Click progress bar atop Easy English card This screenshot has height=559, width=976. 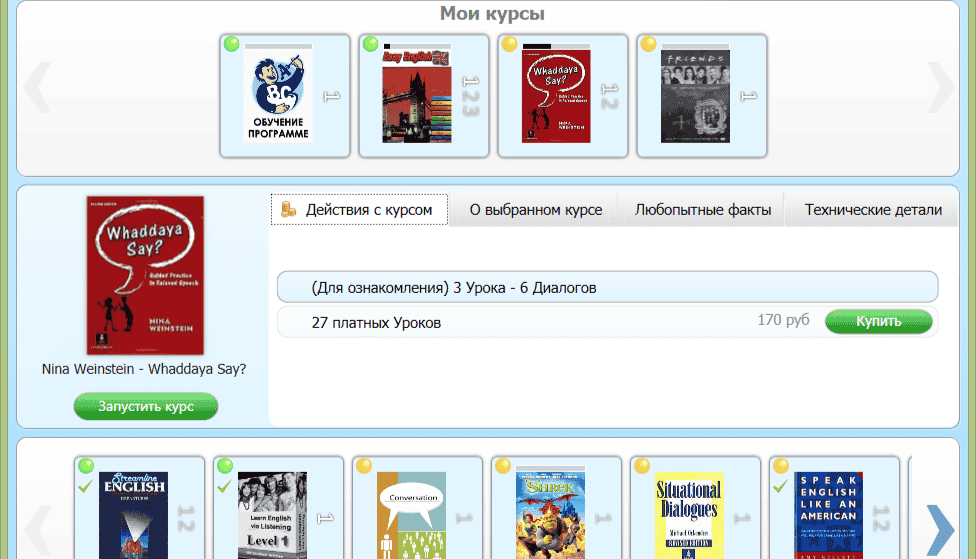[418, 46]
